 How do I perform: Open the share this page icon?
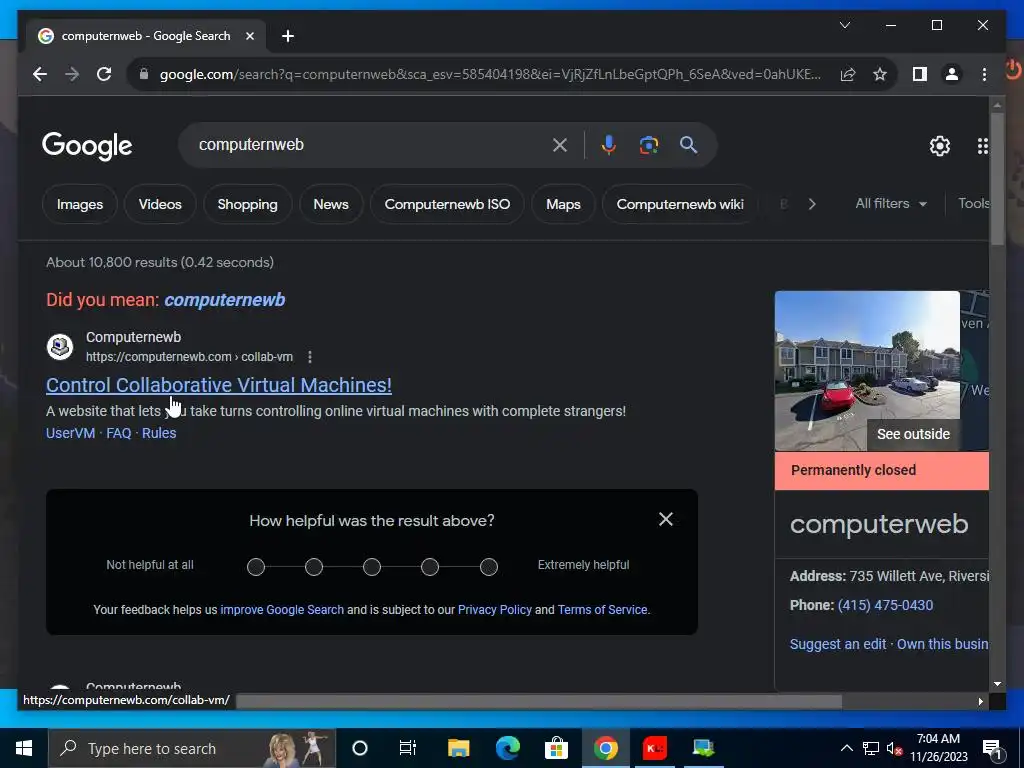point(848,74)
